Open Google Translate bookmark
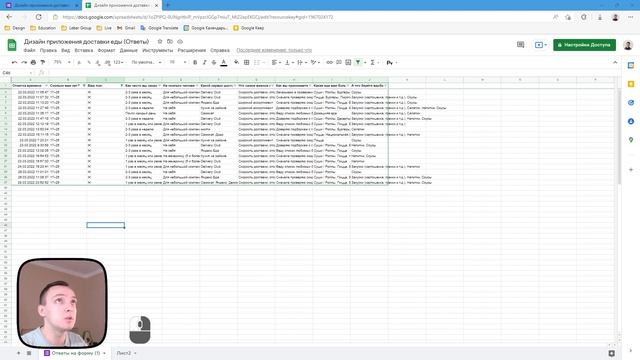The height and width of the screenshot is (360, 640). pos(159,28)
